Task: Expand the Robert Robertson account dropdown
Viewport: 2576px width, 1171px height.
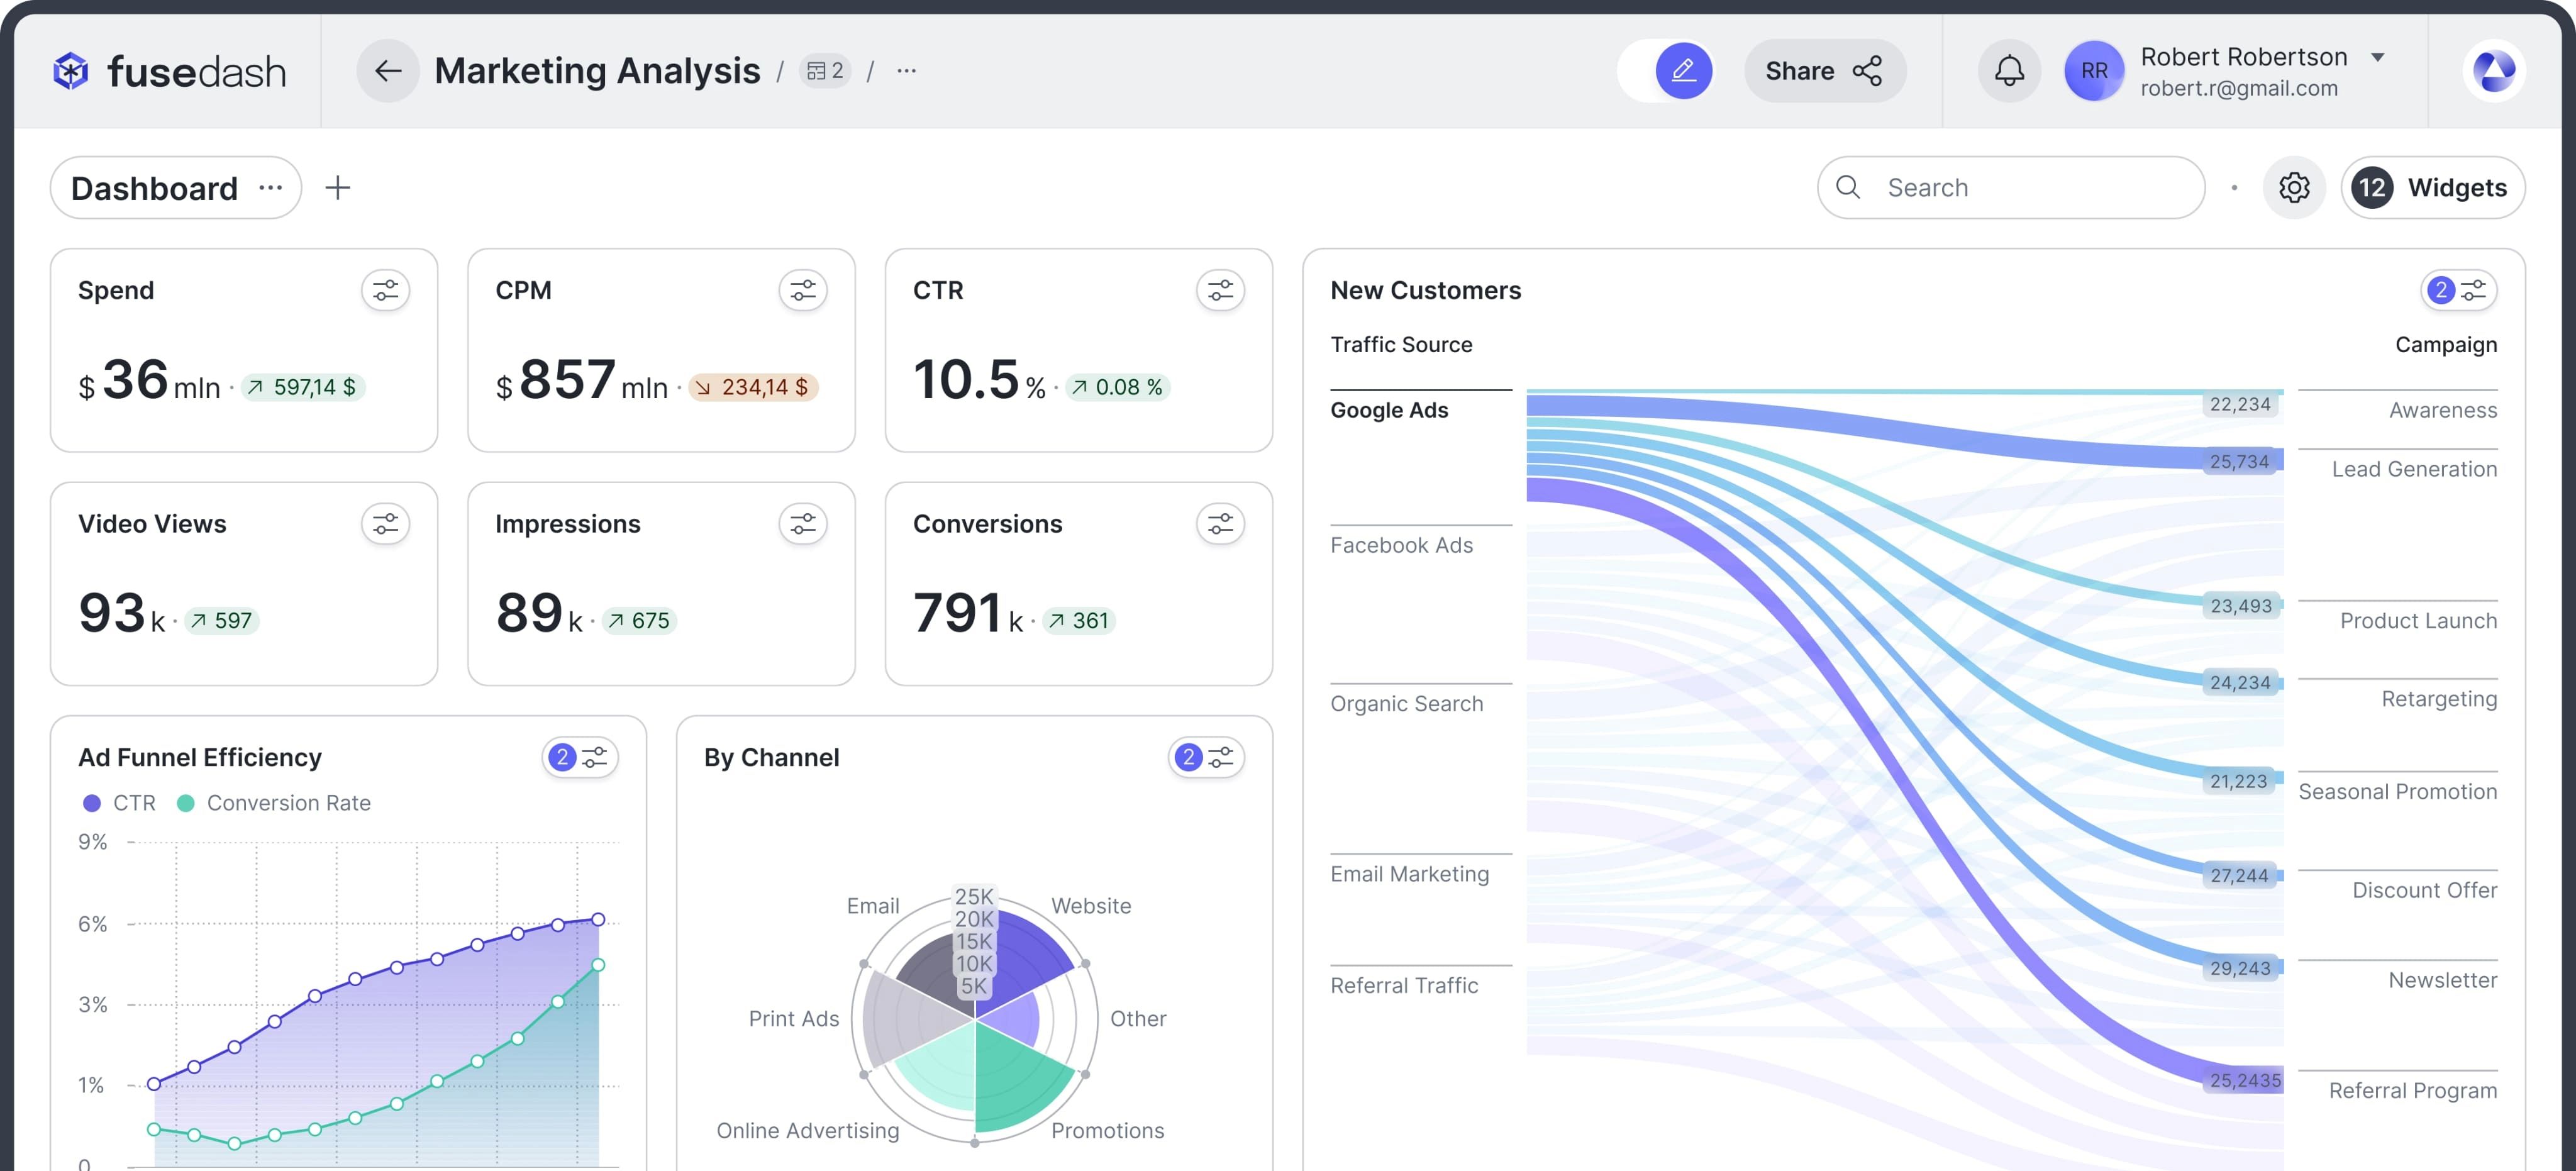Action: (x=2379, y=58)
